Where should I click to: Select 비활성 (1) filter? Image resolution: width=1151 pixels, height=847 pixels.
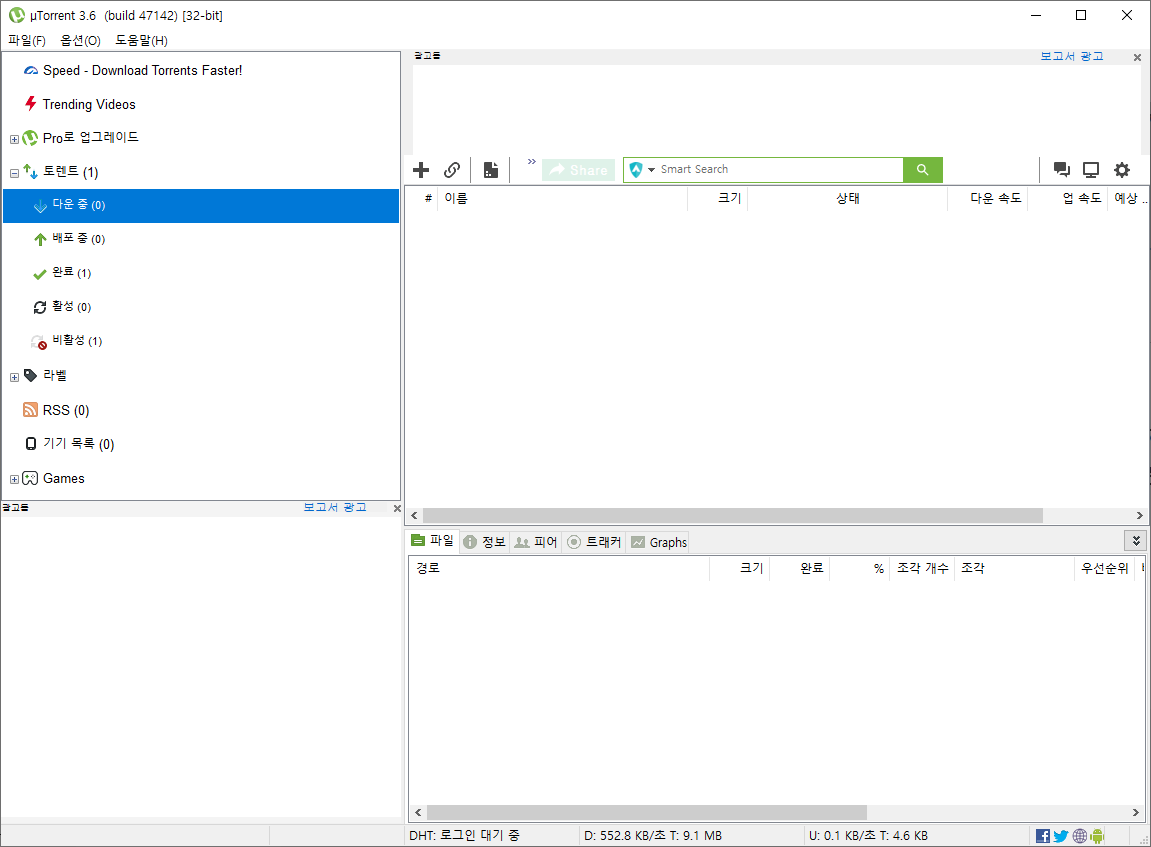(x=77, y=341)
